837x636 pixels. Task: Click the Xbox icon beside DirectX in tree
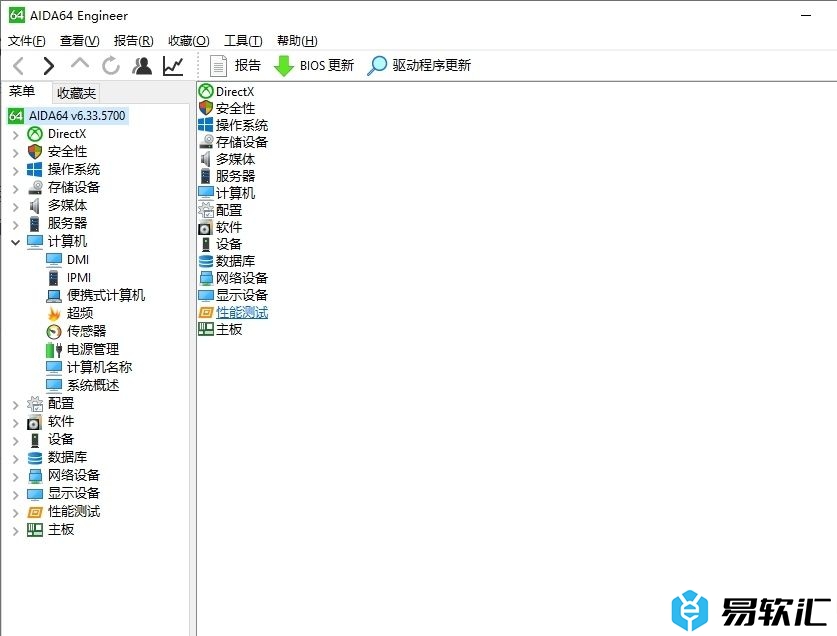tap(35, 134)
